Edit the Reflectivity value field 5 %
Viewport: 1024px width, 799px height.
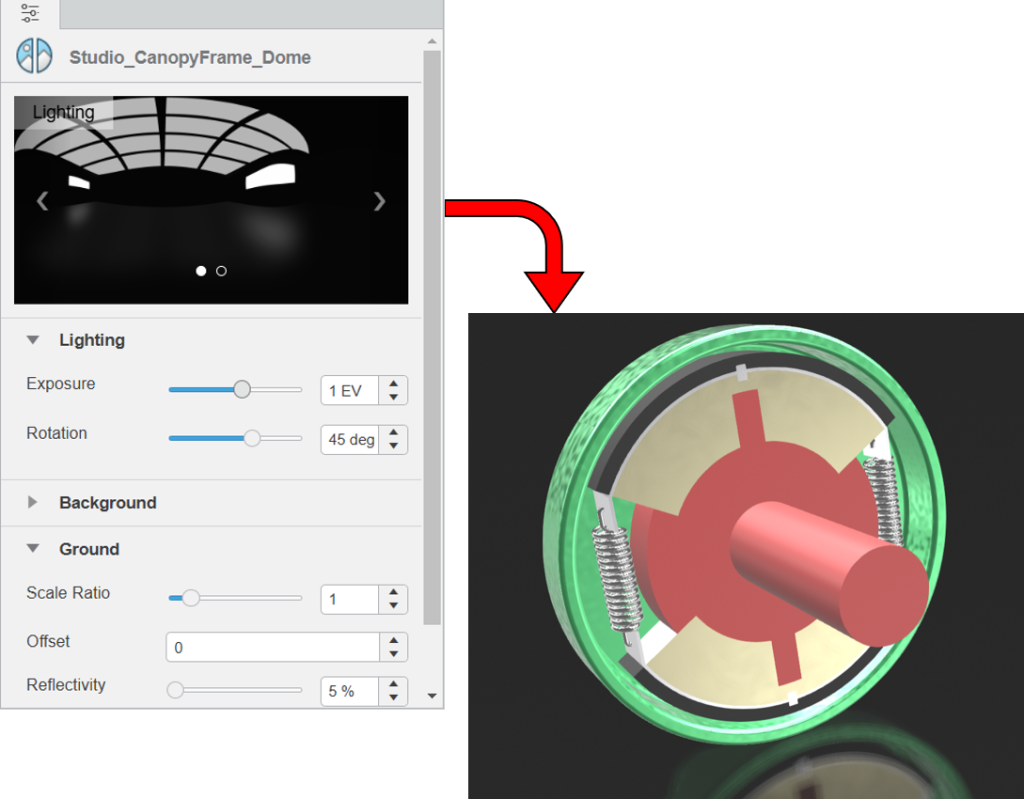349,691
